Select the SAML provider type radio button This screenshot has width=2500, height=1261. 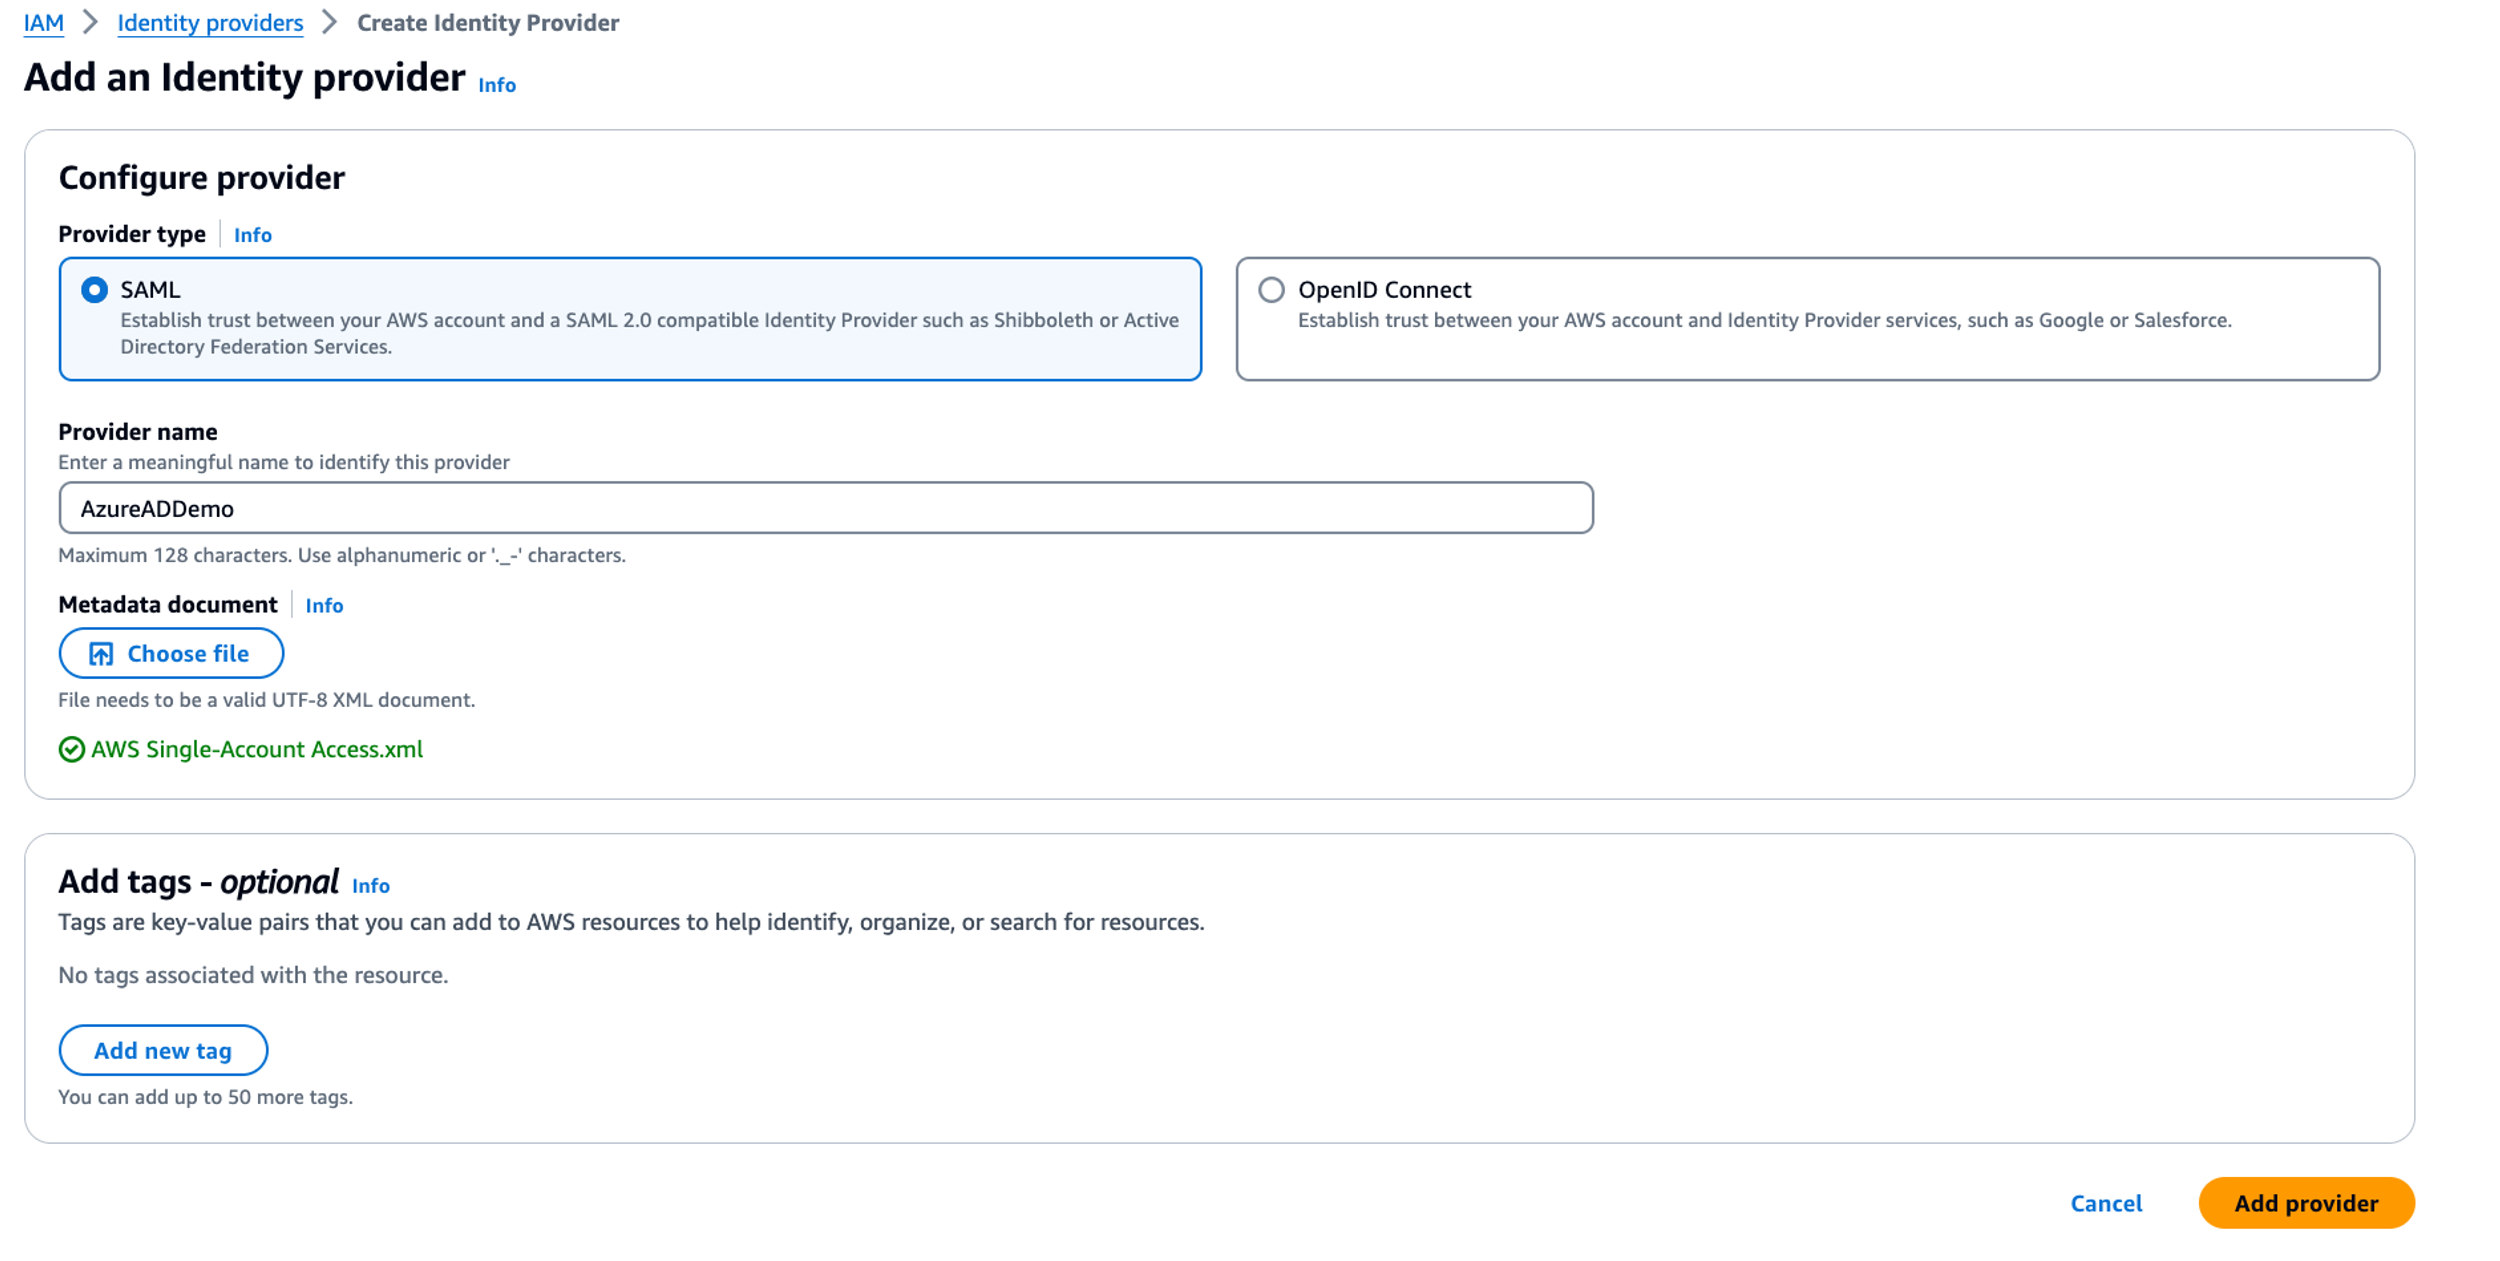(93, 289)
